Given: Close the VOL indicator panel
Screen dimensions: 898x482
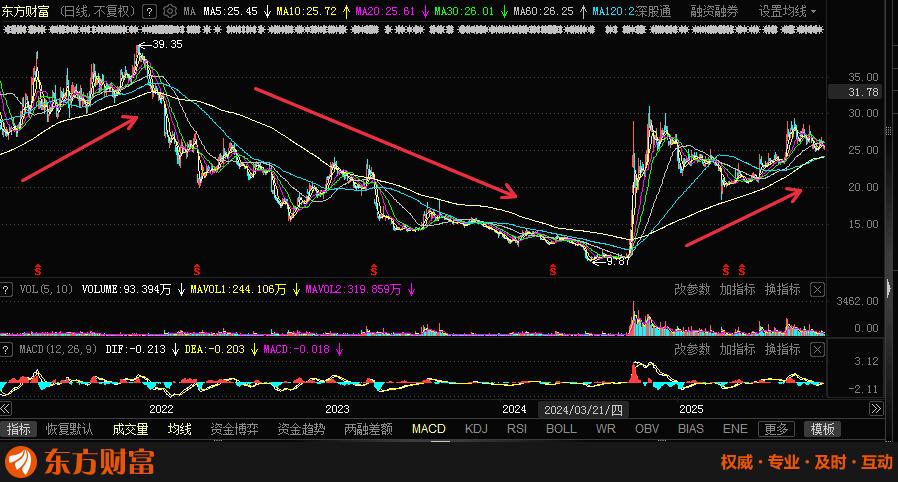Looking at the screenshot, I should [817, 290].
